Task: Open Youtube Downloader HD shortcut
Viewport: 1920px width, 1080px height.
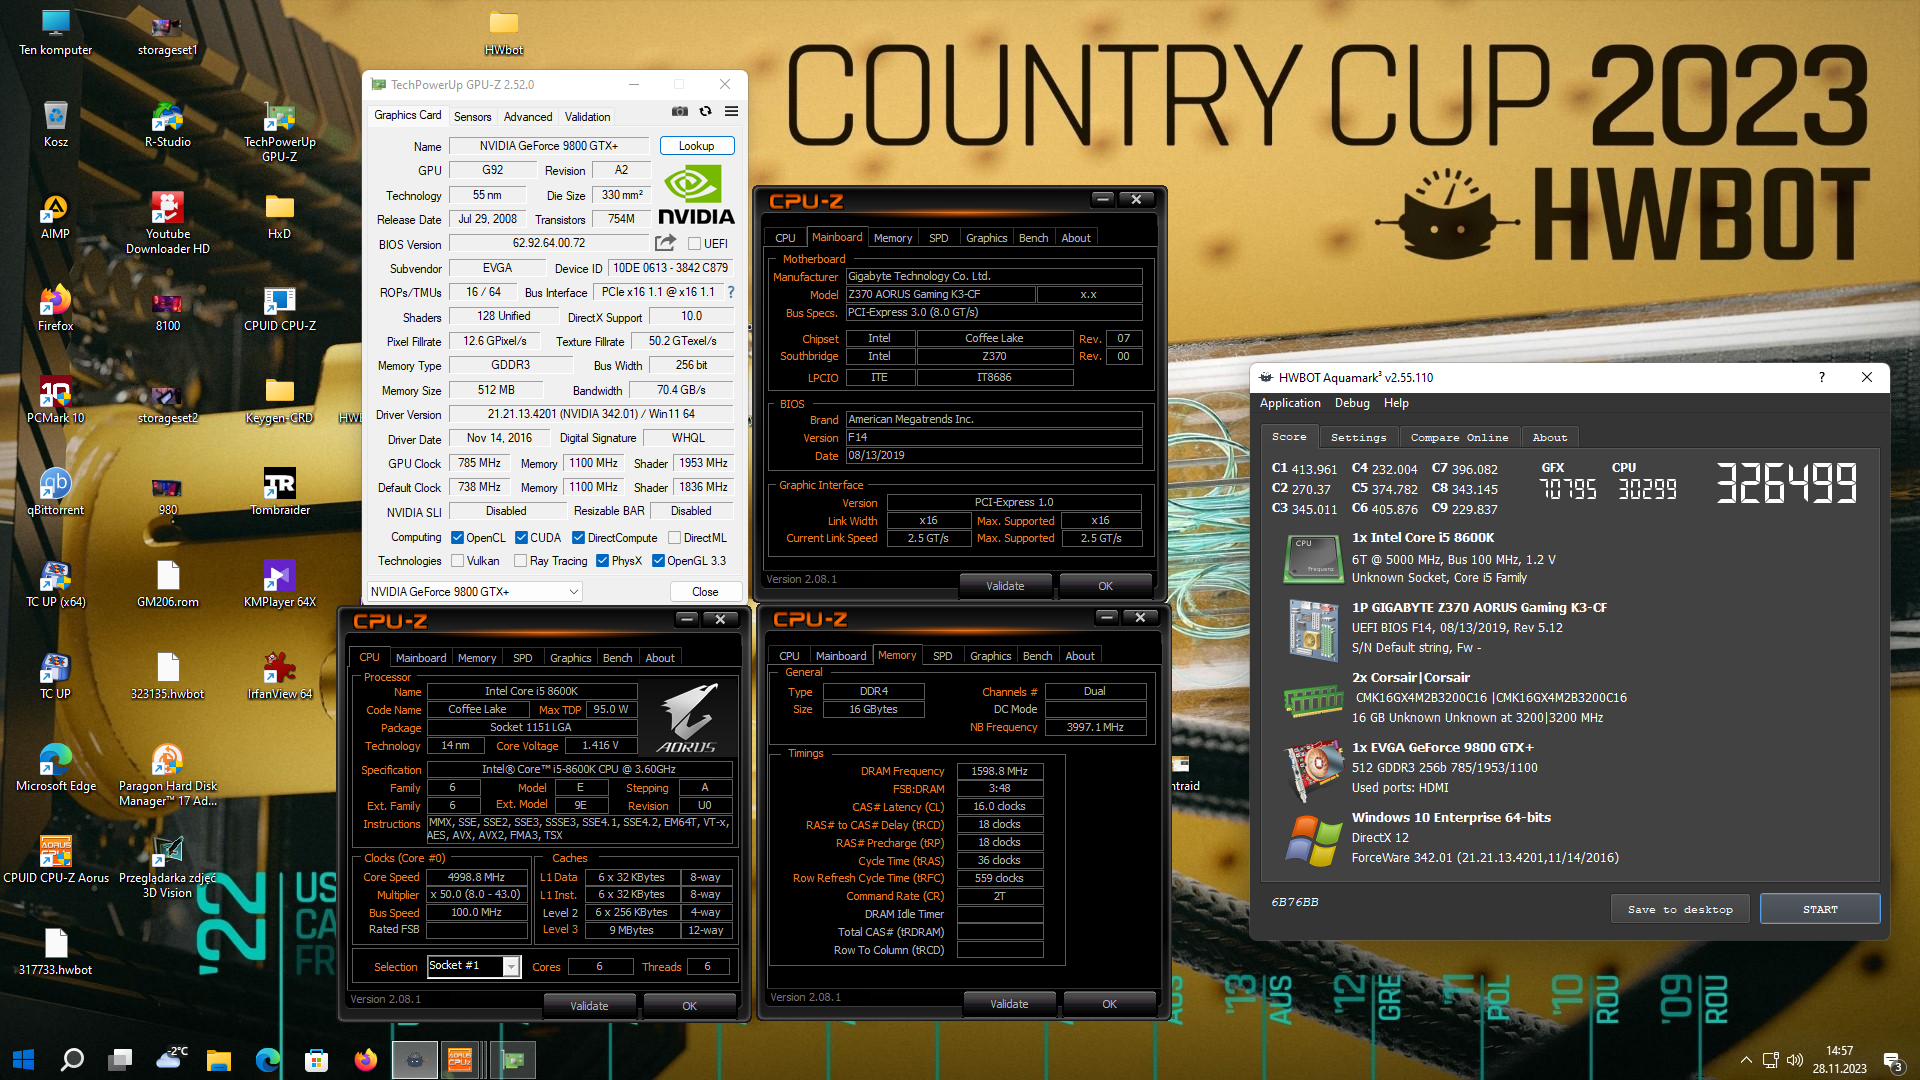Action: pyautogui.click(x=168, y=224)
